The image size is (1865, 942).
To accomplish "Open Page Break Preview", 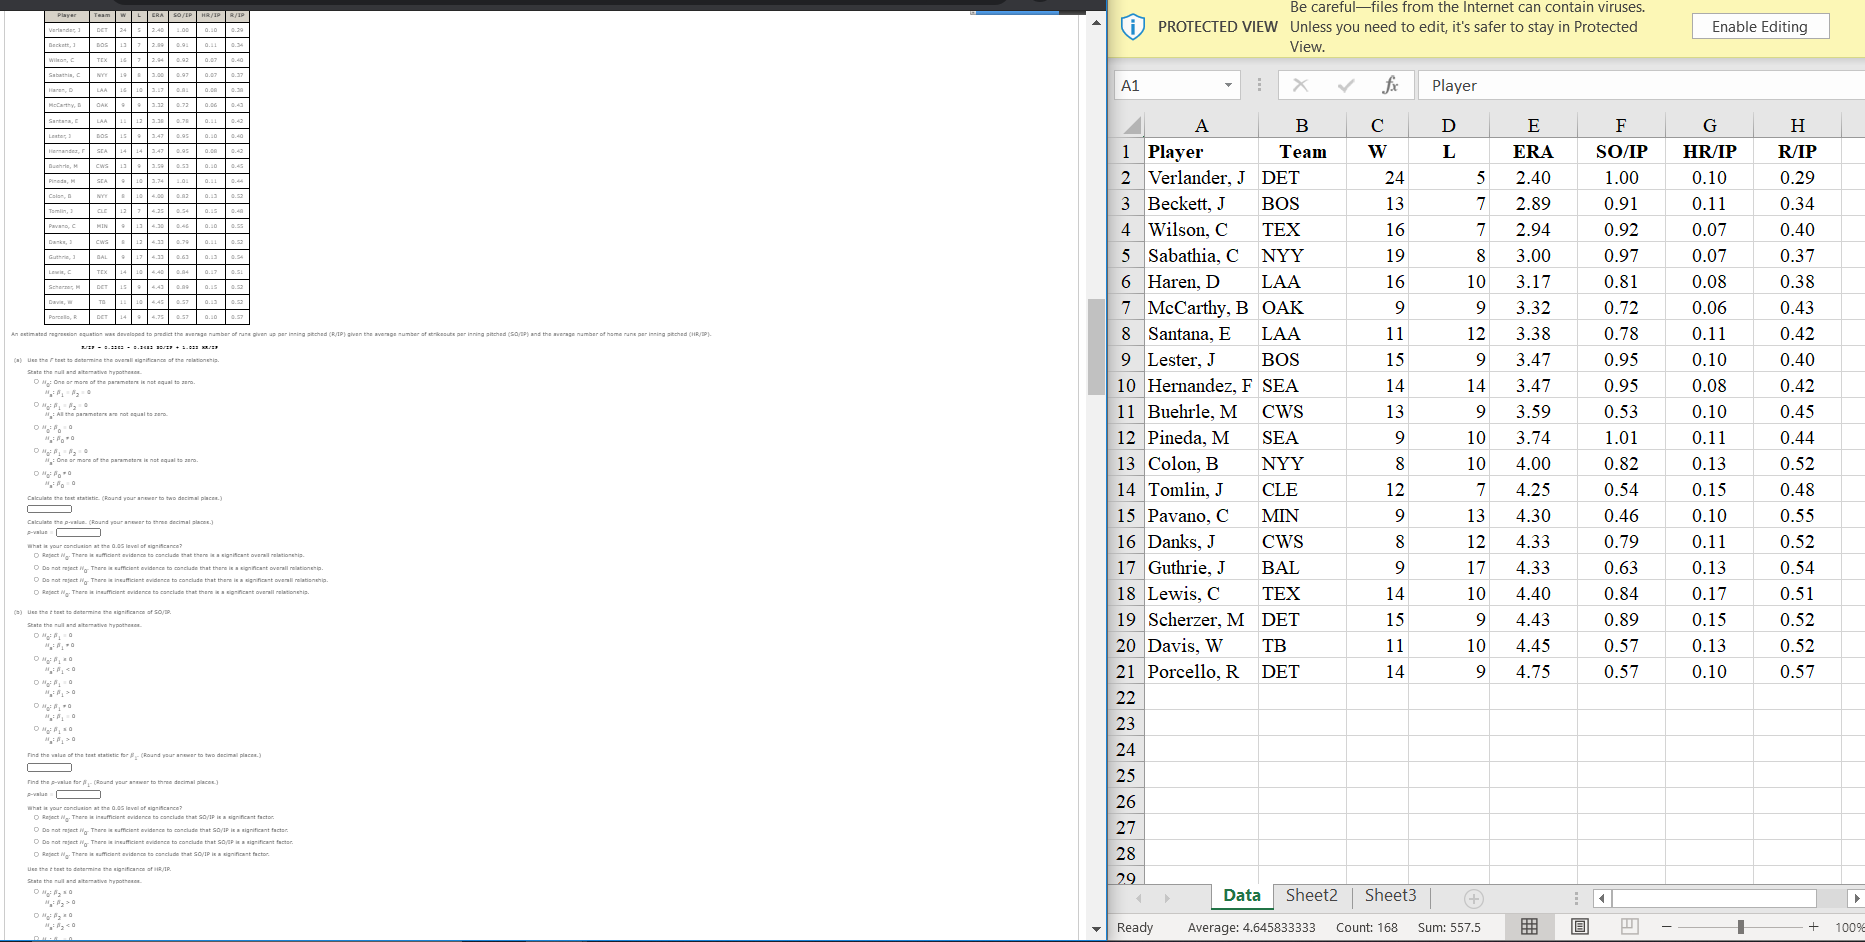I will pos(1629,926).
